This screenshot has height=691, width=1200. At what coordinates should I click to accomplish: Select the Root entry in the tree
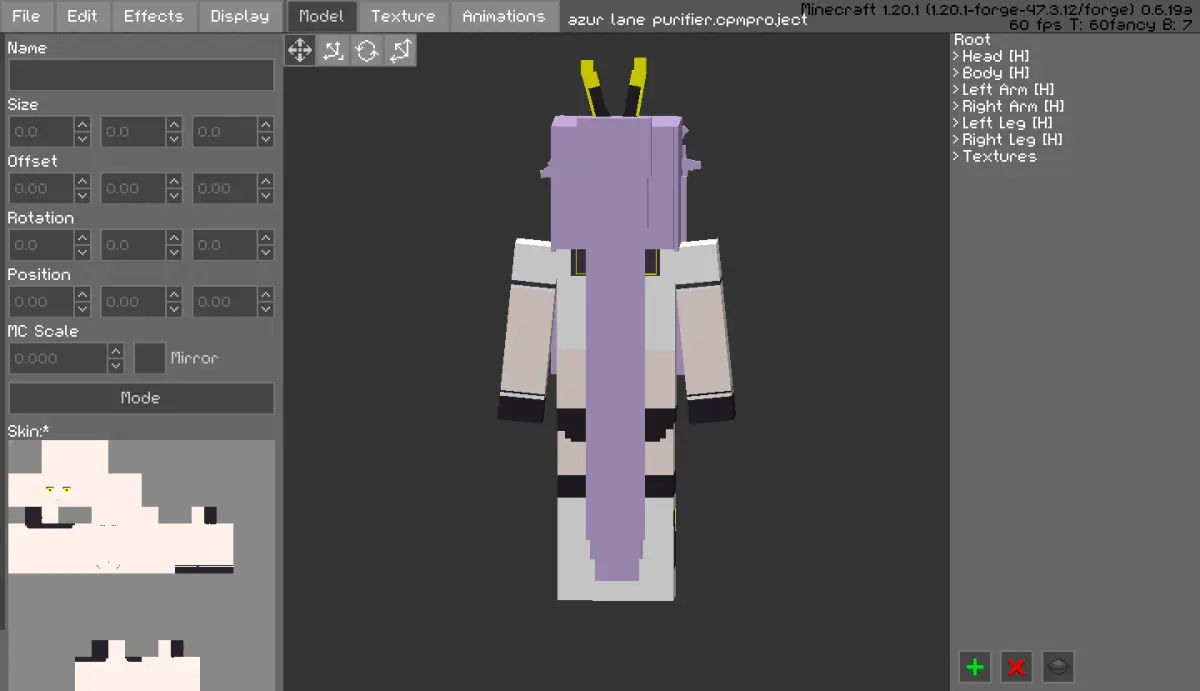(972, 40)
